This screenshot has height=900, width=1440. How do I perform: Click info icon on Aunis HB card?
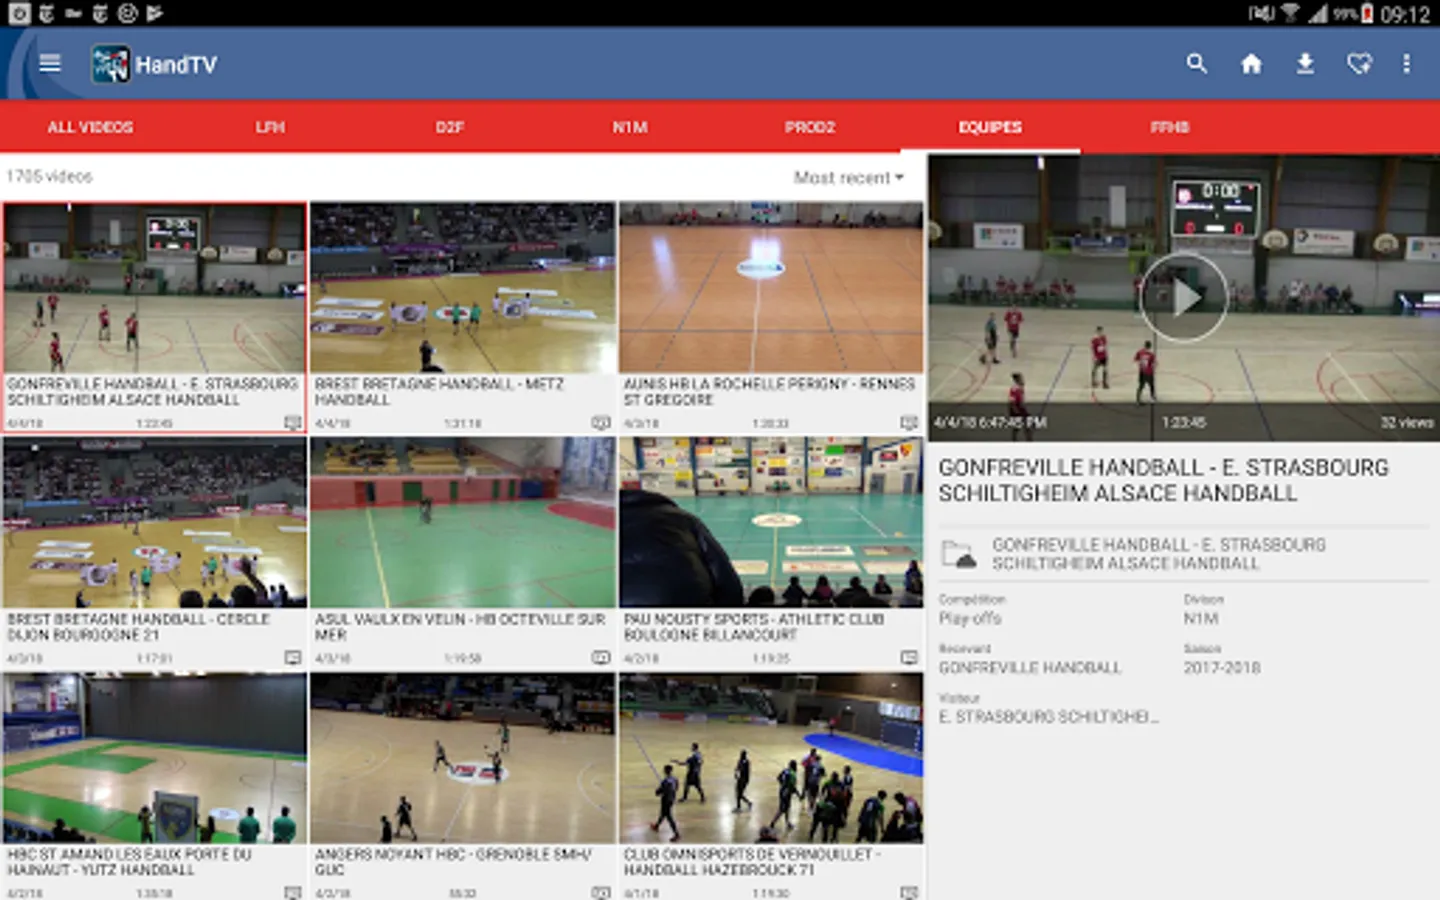click(x=908, y=423)
